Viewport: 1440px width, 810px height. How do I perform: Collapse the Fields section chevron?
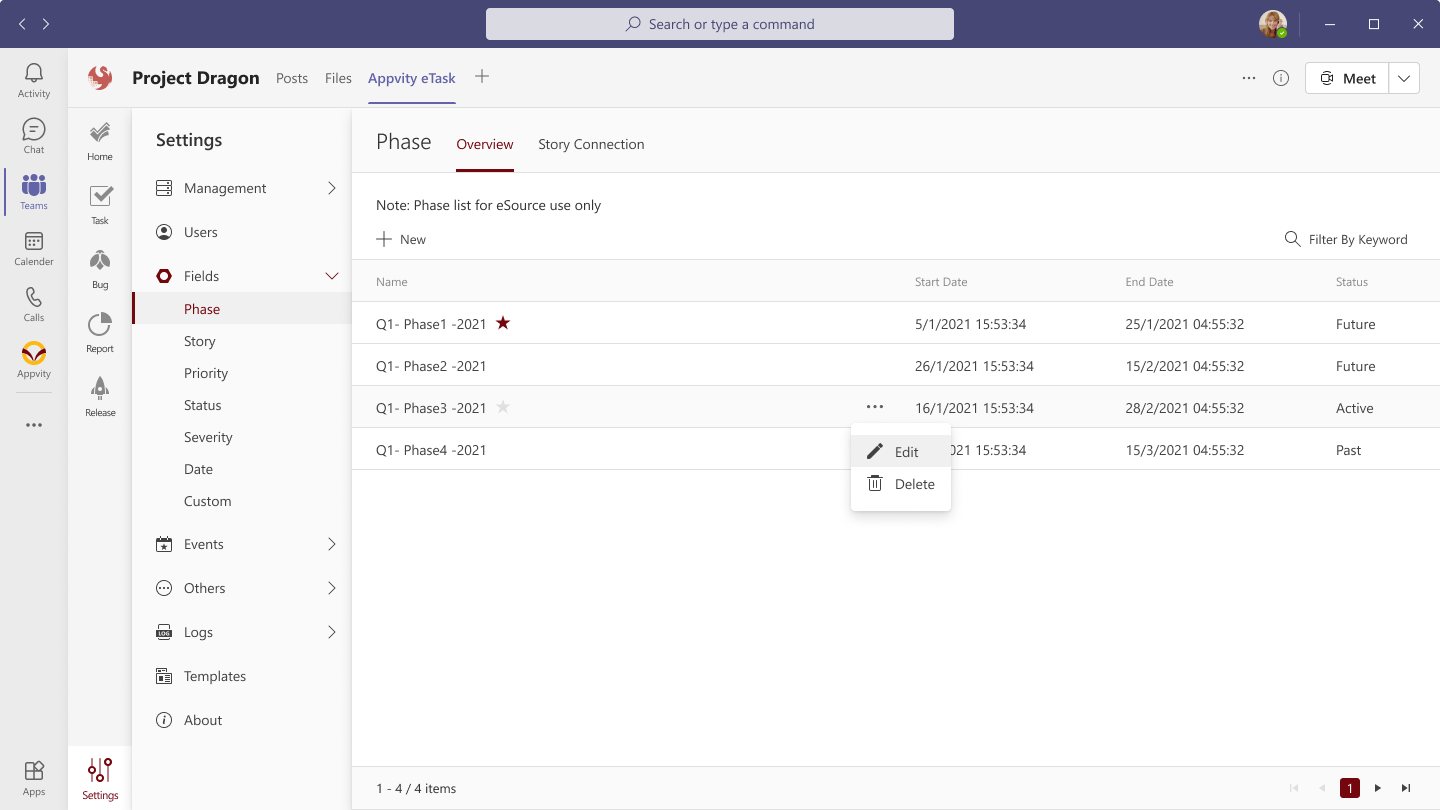click(332, 276)
